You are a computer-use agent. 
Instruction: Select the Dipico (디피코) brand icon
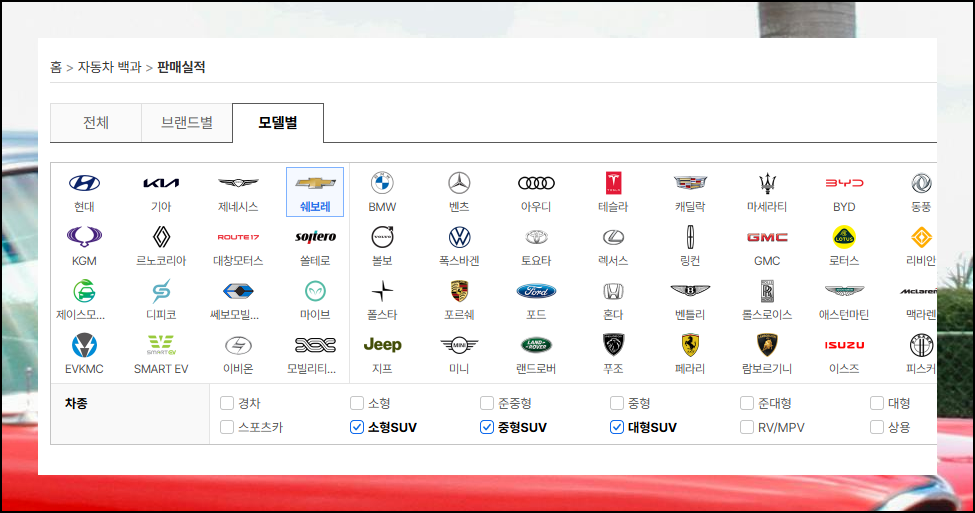(161, 291)
